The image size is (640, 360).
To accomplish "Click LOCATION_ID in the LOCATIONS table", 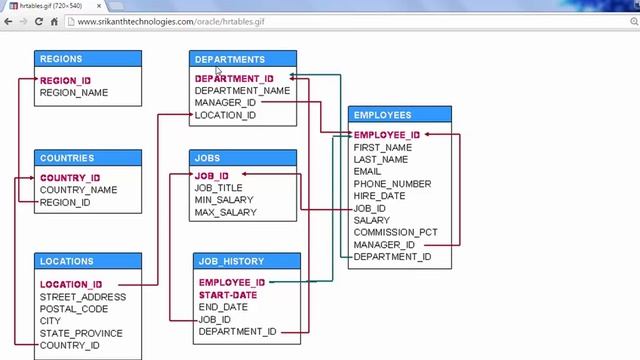I will tap(71, 284).
